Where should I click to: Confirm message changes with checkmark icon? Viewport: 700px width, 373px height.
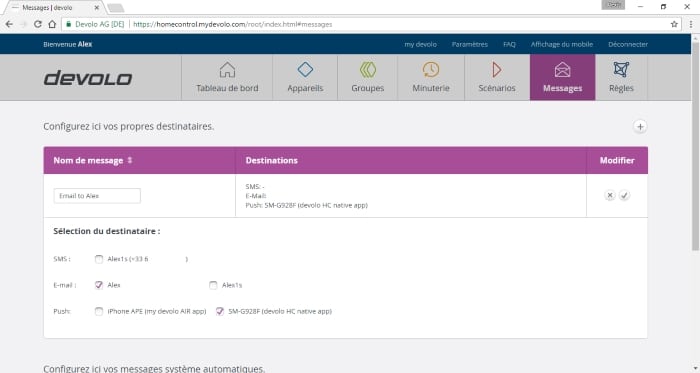pyautogui.click(x=625, y=195)
